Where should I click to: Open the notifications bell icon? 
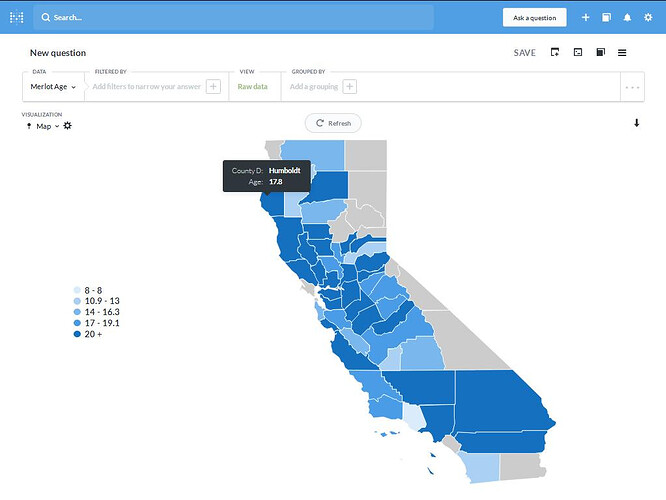click(x=627, y=17)
